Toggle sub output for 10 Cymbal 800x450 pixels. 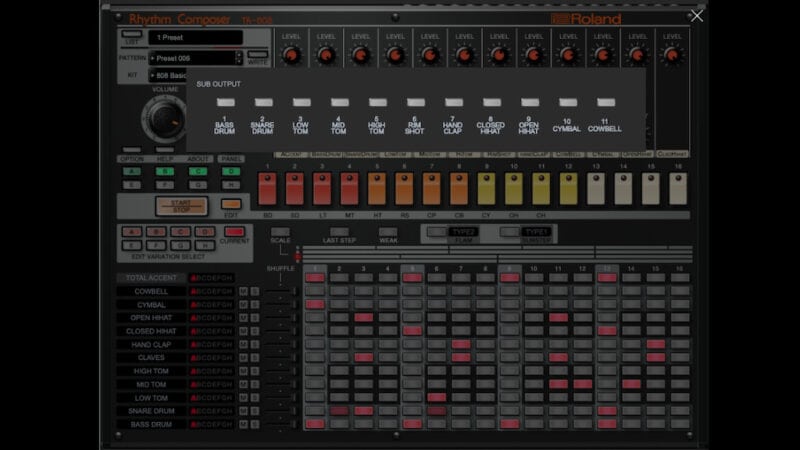pyautogui.click(x=568, y=103)
